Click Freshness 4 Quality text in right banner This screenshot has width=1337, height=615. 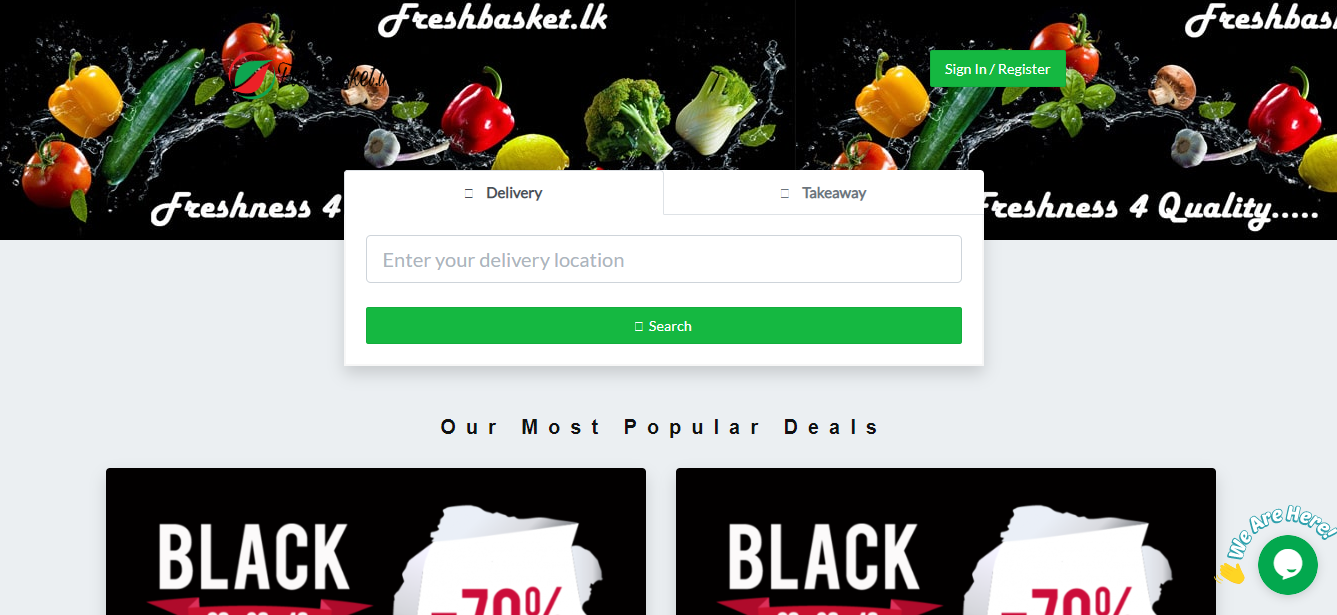click(x=1146, y=208)
